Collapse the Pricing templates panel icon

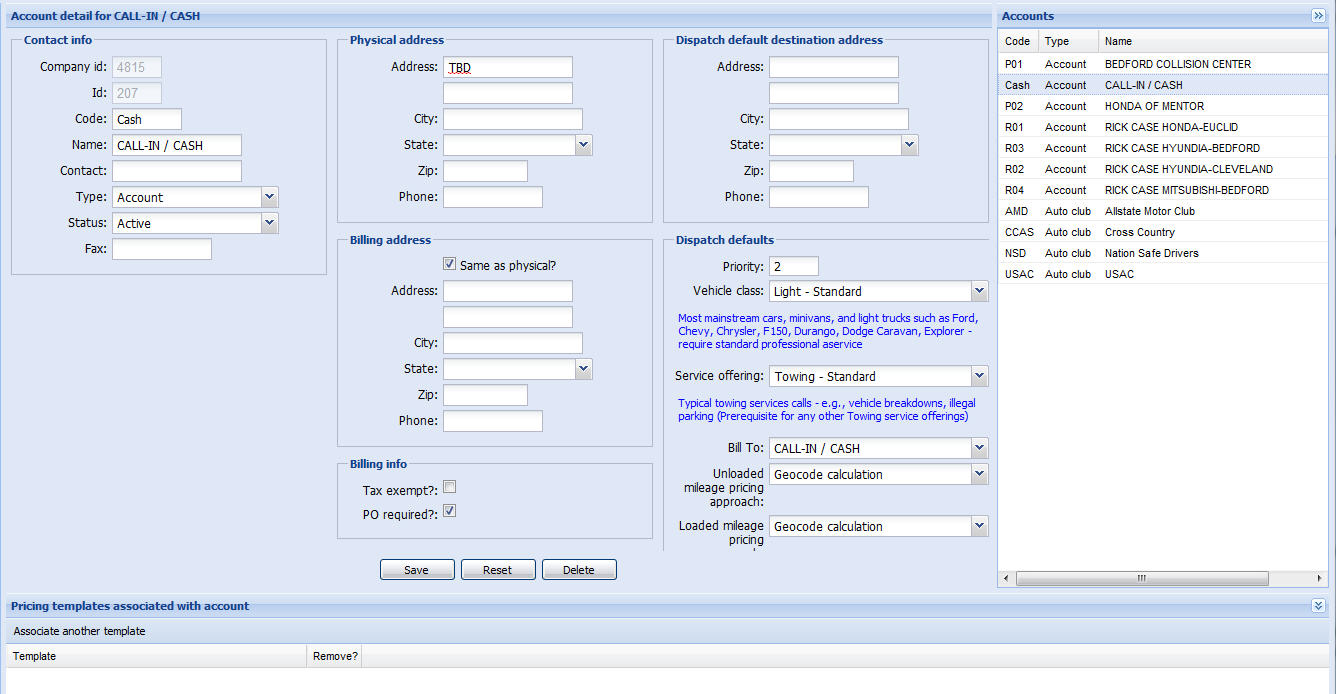[x=1318, y=606]
